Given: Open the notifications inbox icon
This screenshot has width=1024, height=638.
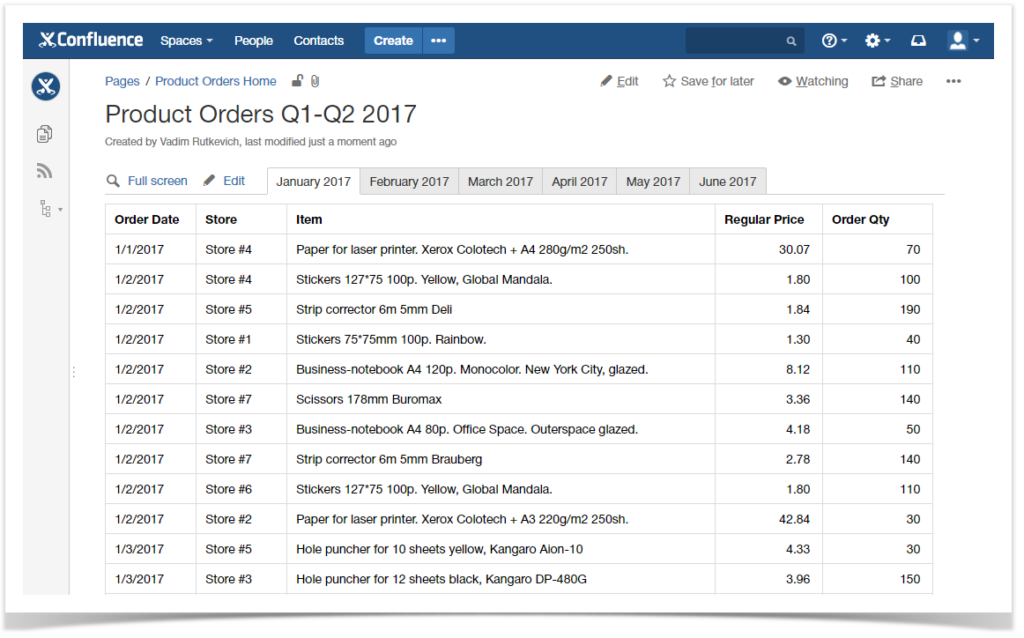Looking at the screenshot, I should pyautogui.click(x=919, y=40).
